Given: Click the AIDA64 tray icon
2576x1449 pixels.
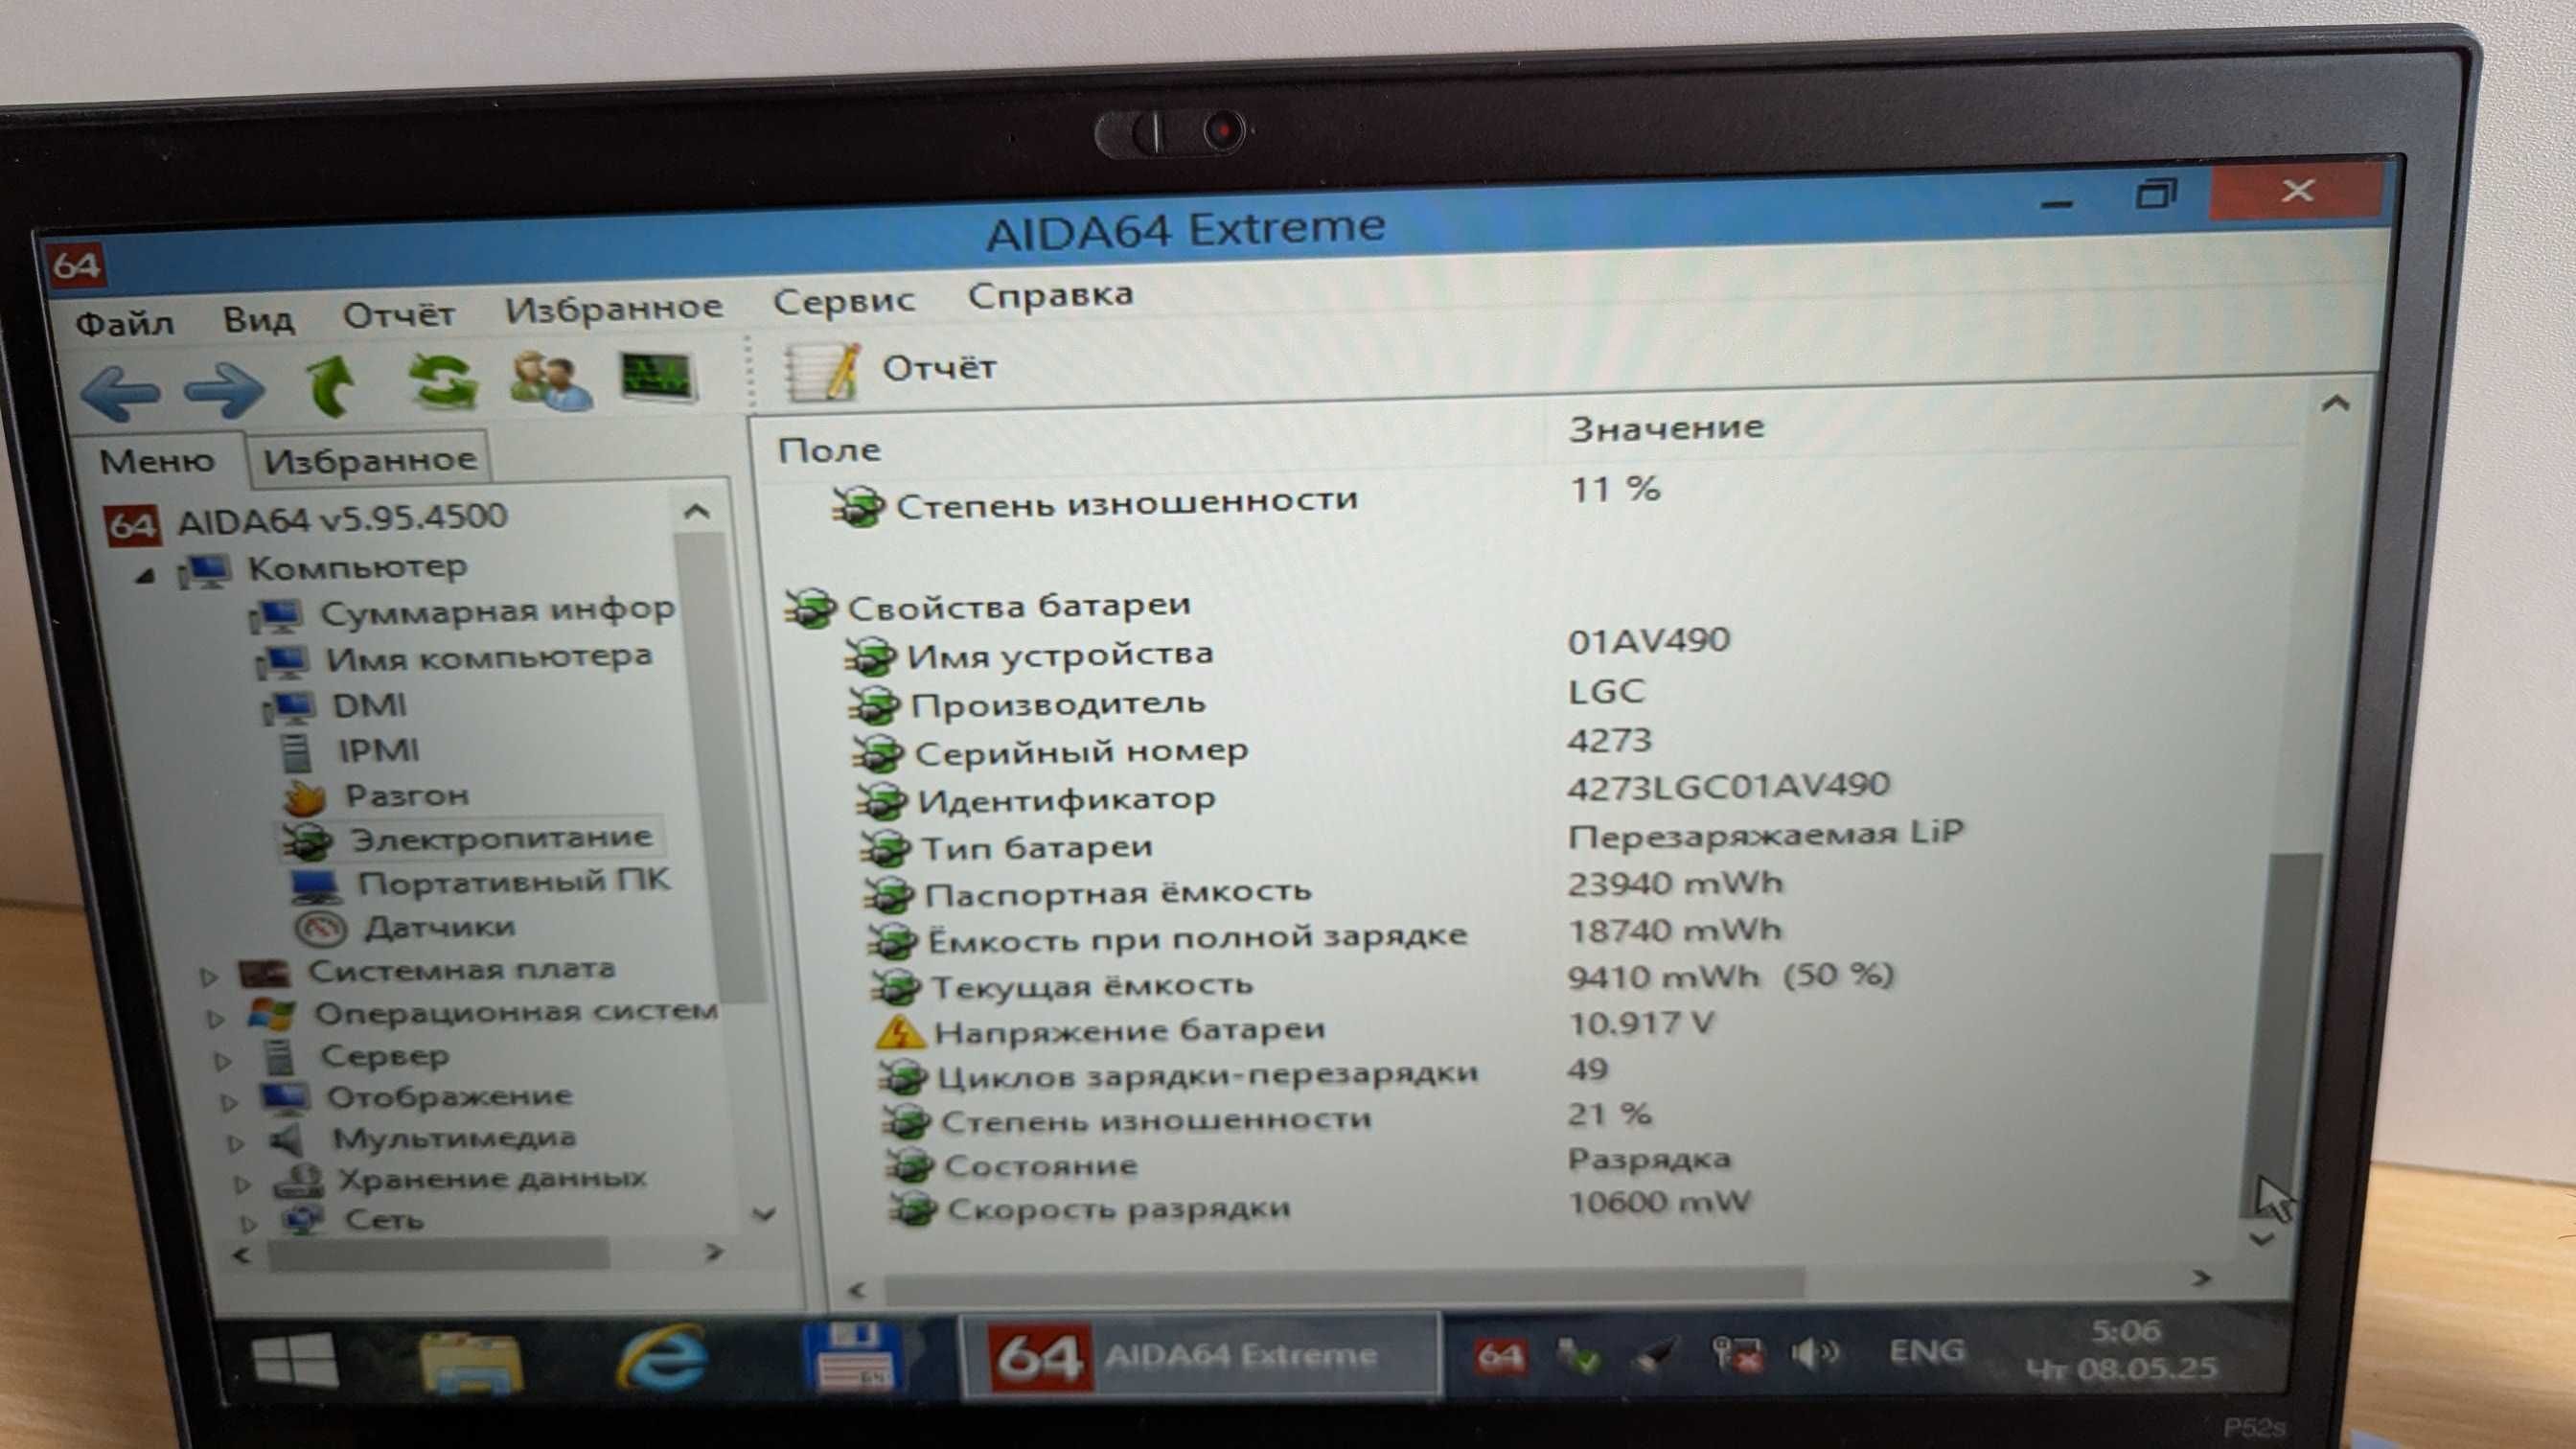Looking at the screenshot, I should coord(1500,1356).
